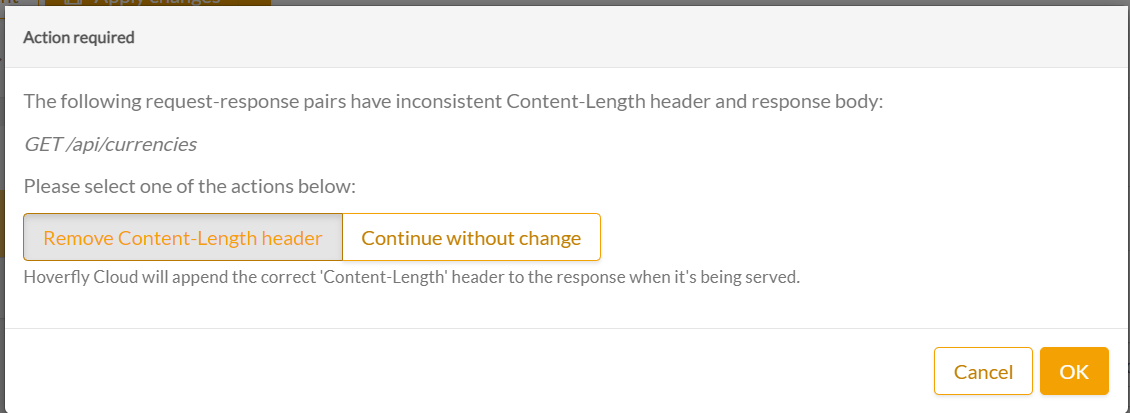Cancel the Action required dialog
This screenshot has width=1130, height=413.
click(x=983, y=372)
